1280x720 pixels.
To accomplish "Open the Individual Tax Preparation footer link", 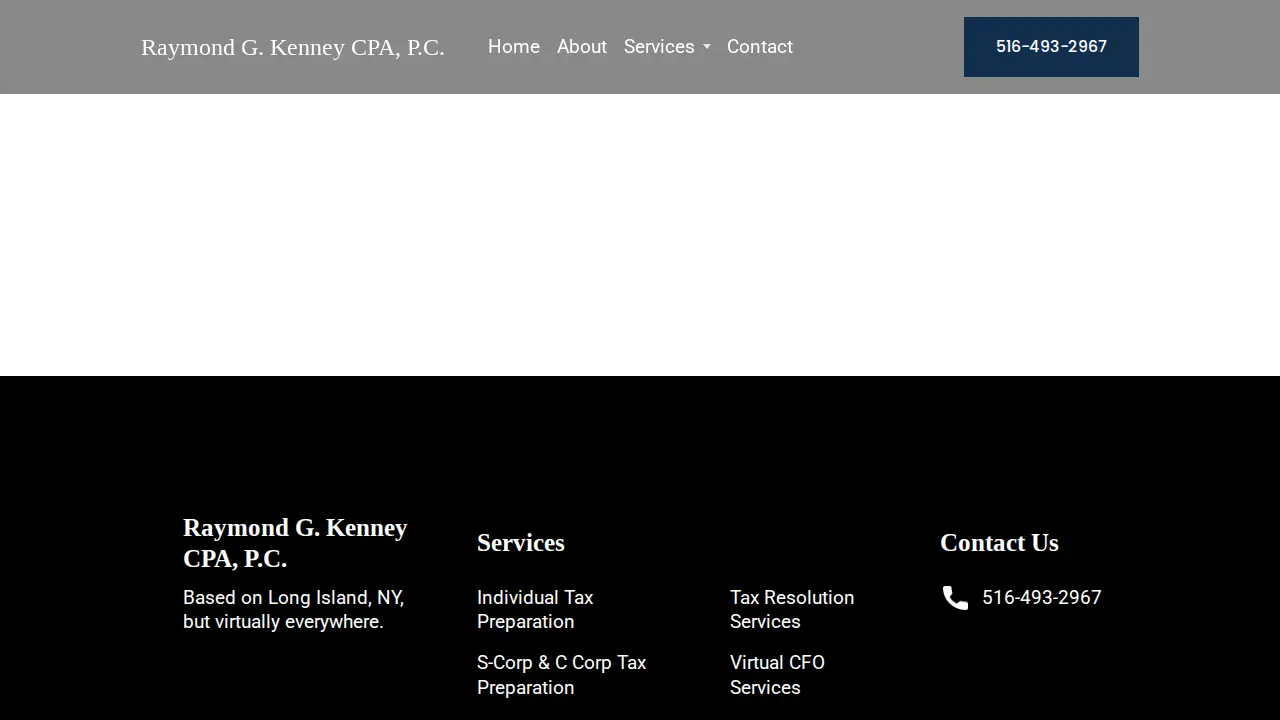I will (535, 609).
